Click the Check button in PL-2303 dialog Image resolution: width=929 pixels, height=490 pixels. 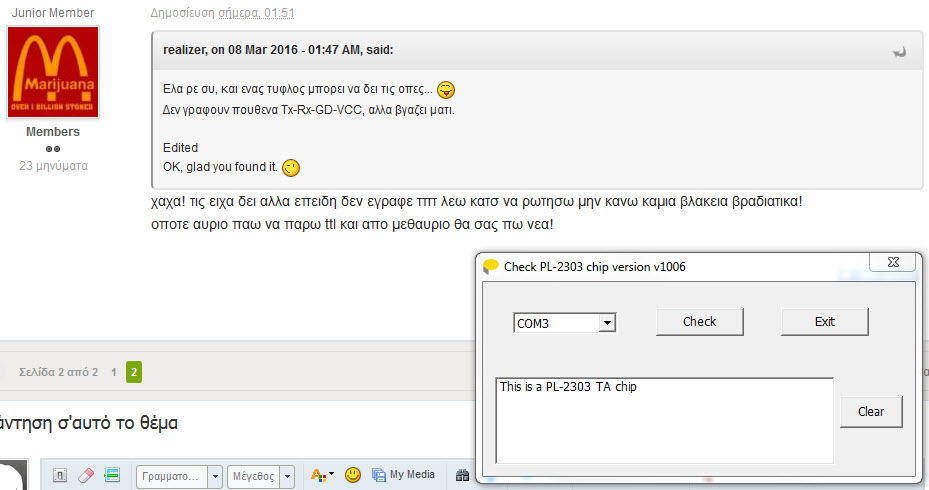point(699,322)
